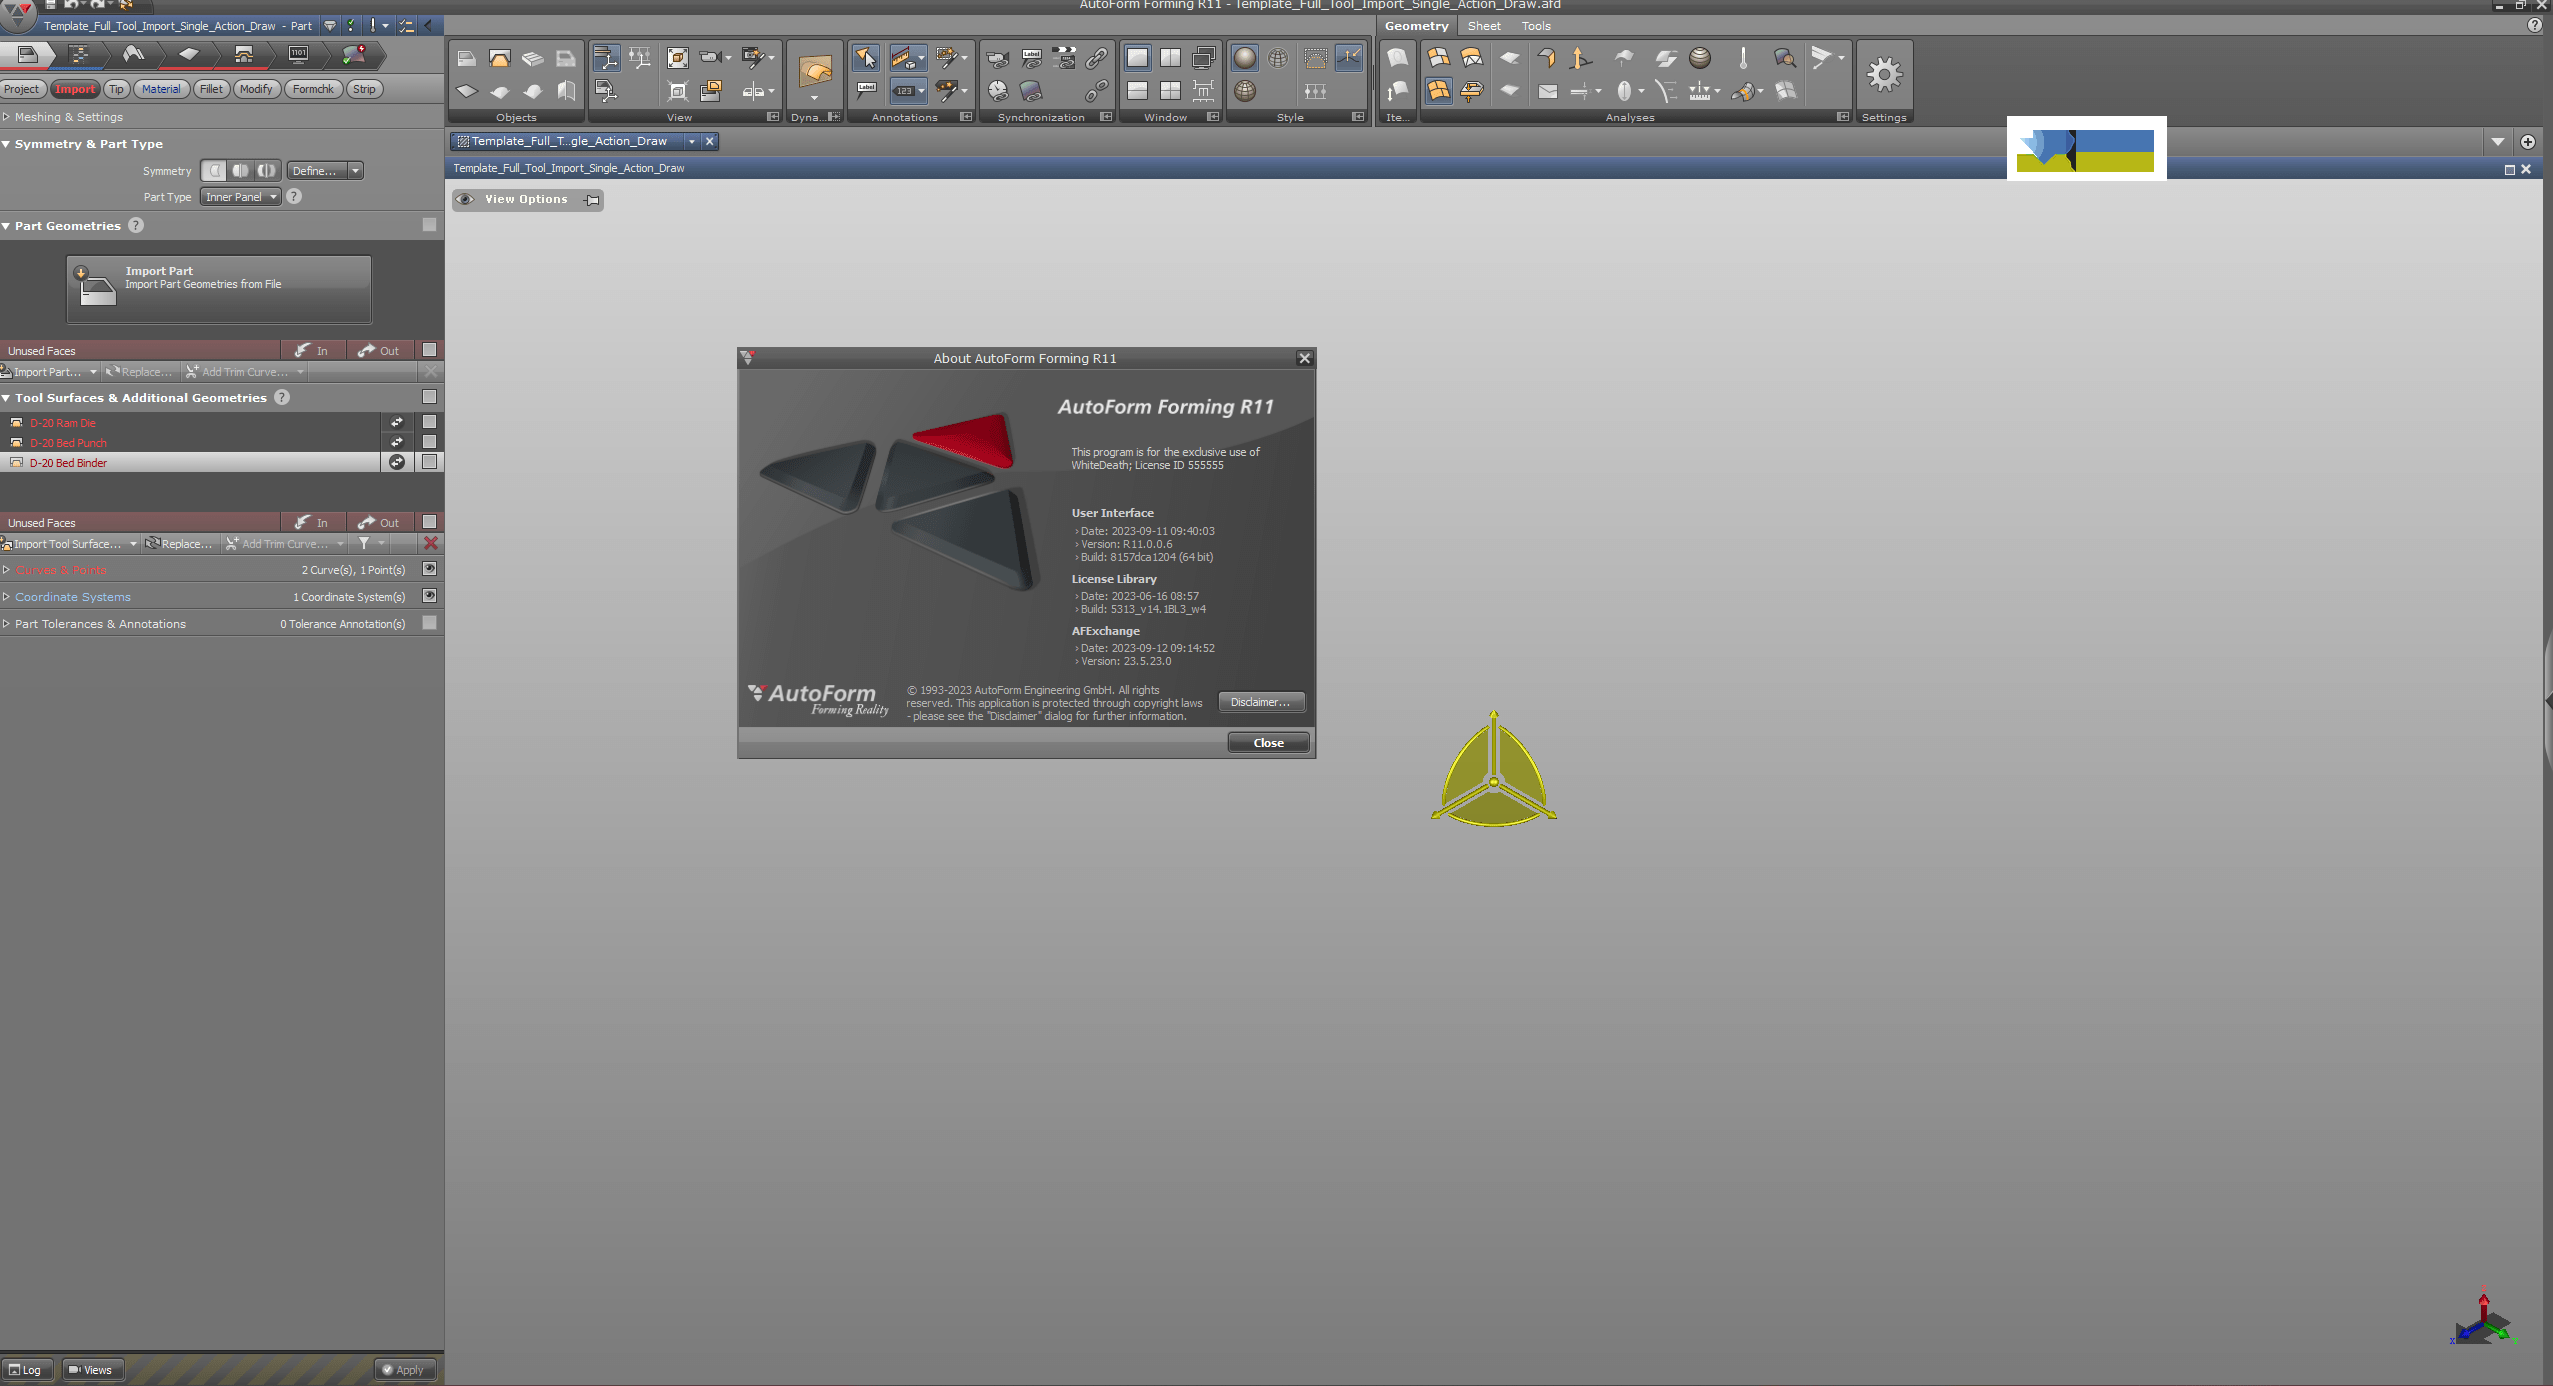This screenshot has width=2553, height=1386.
Task: Click the thermometer analysis icon
Action: [x=1743, y=58]
